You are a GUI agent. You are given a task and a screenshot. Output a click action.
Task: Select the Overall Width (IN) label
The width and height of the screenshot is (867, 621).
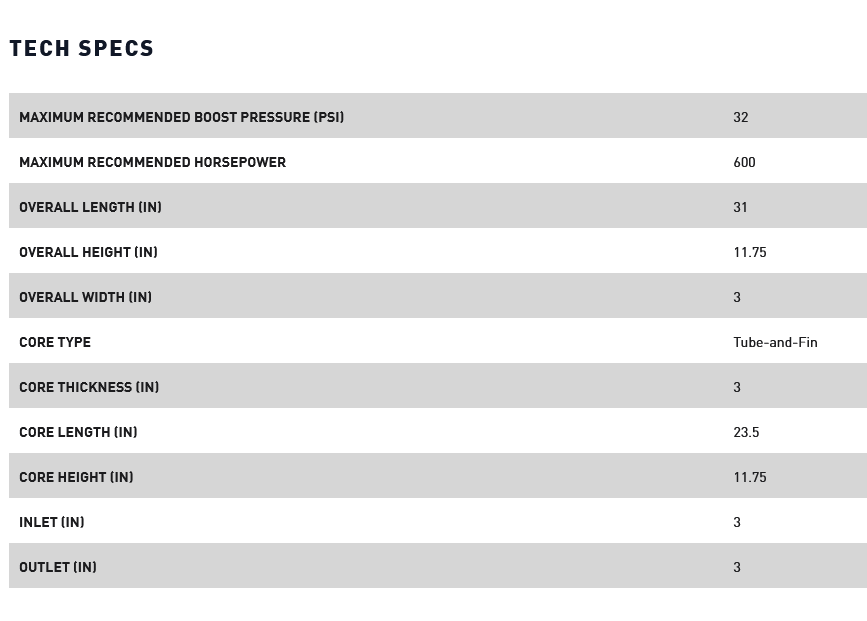(x=85, y=297)
